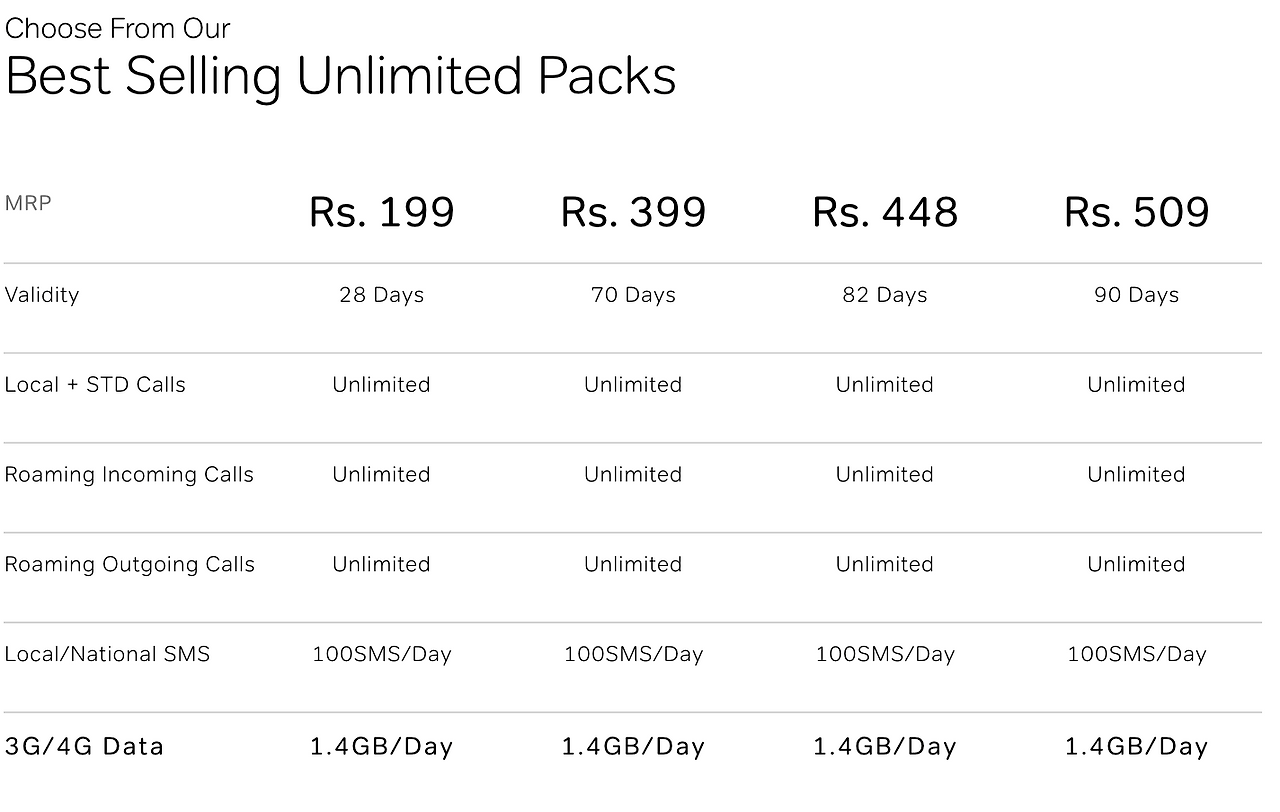Select the Rs. 509 pack price
This screenshot has width=1280, height=812.
tap(1137, 212)
